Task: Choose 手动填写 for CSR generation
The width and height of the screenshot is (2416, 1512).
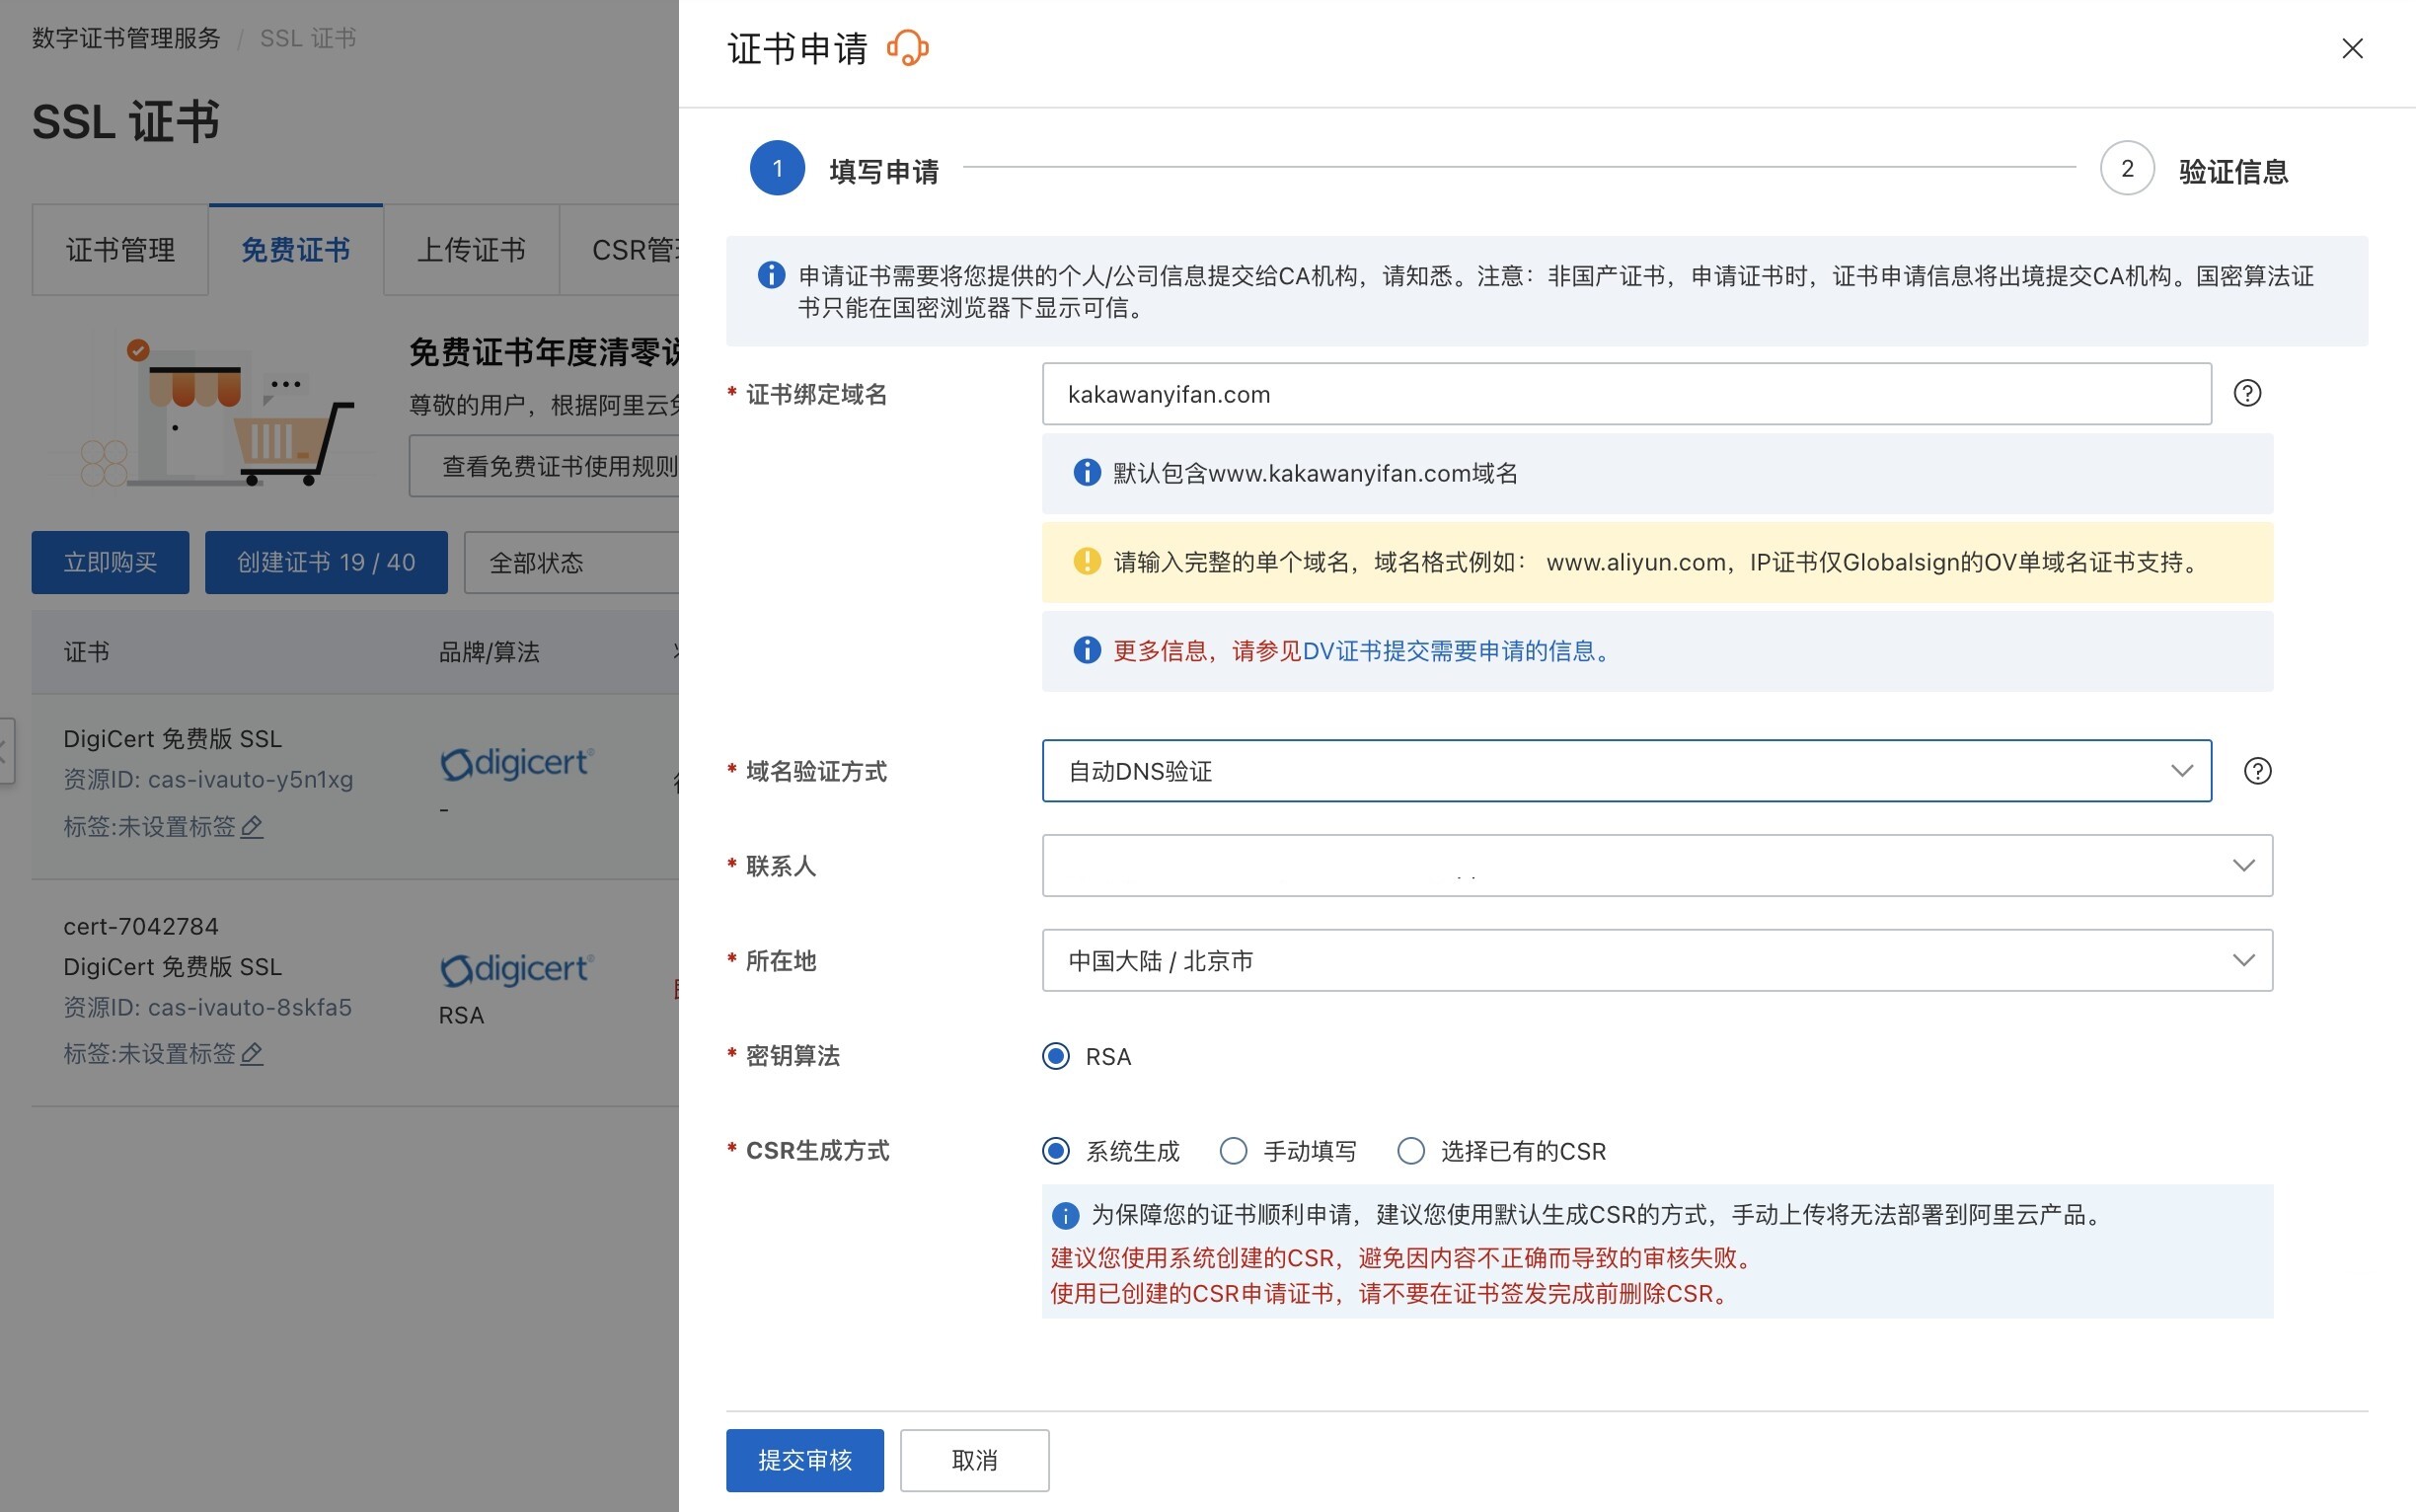Action: click(x=1233, y=1151)
